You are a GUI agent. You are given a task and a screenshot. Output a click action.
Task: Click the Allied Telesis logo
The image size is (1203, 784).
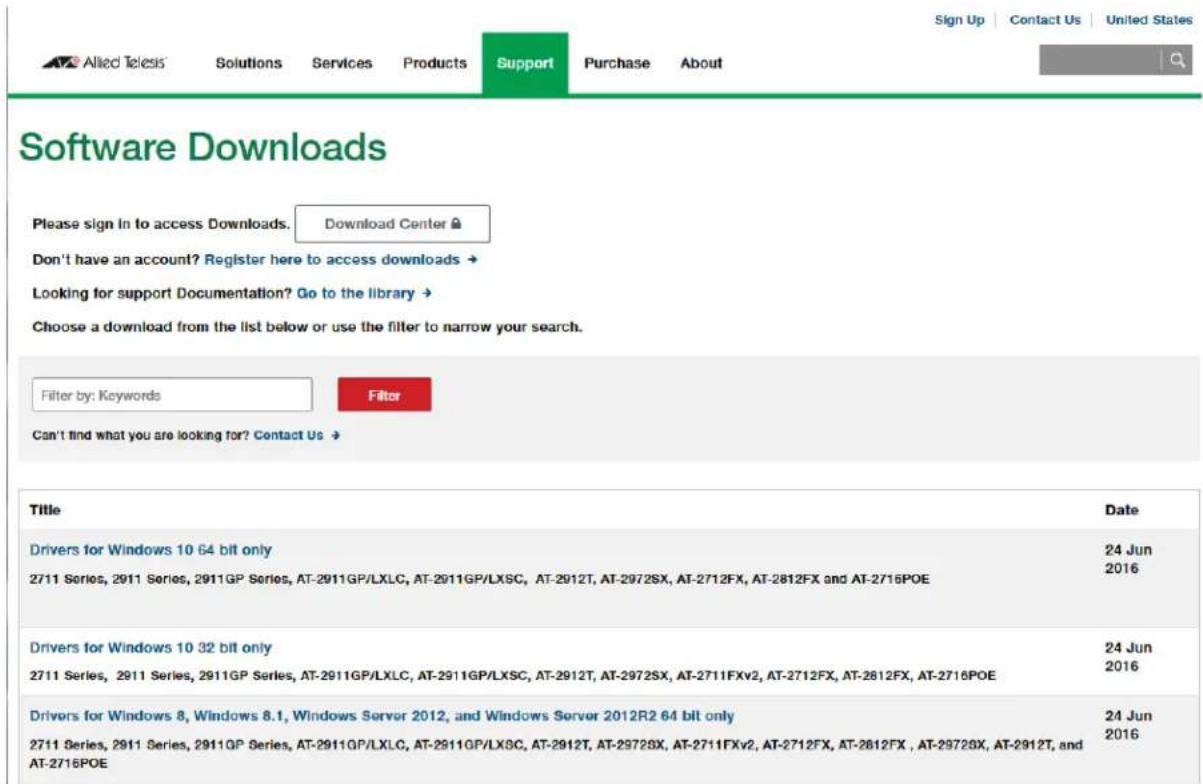tap(104, 63)
